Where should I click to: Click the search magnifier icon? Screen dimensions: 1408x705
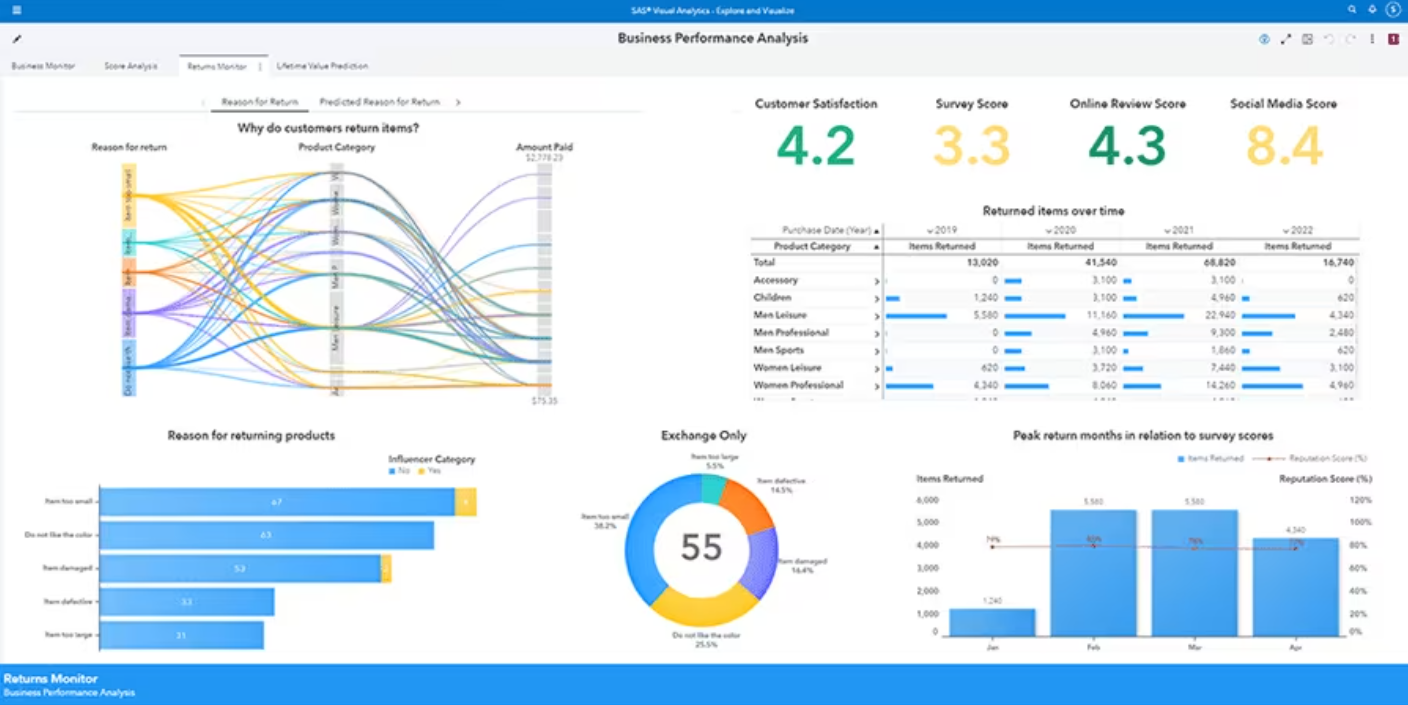[x=1352, y=10]
